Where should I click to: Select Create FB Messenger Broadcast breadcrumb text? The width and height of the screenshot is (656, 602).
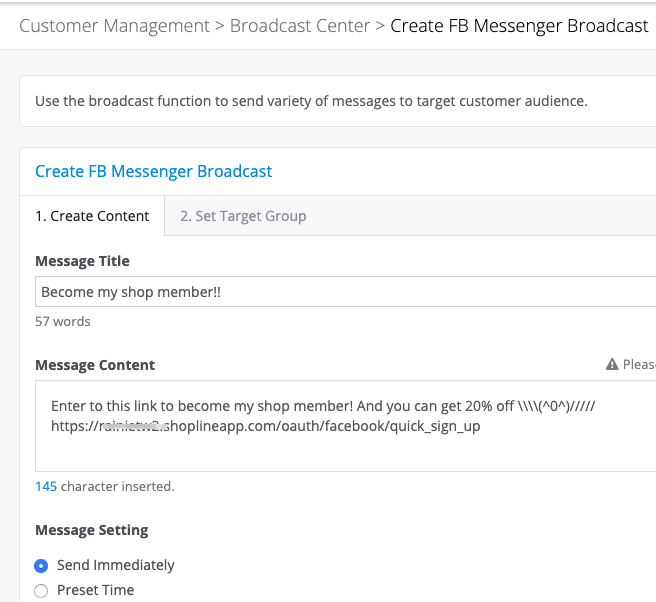(519, 26)
